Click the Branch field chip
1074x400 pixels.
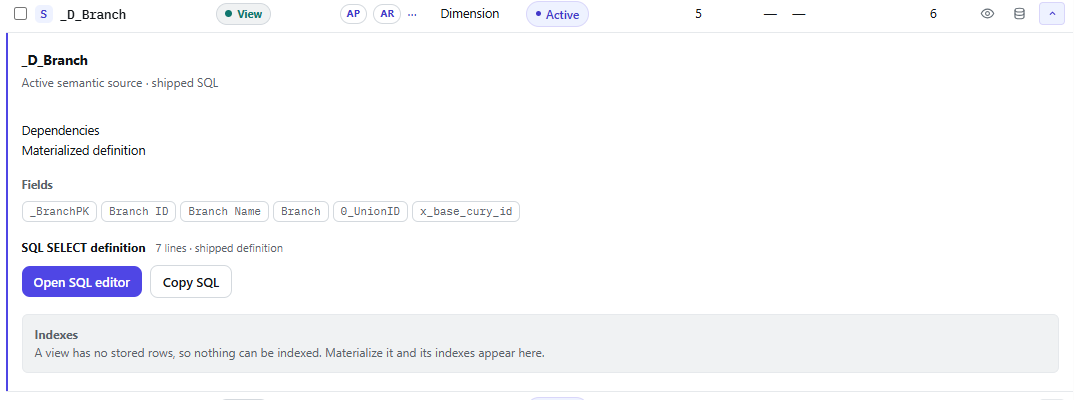click(301, 211)
